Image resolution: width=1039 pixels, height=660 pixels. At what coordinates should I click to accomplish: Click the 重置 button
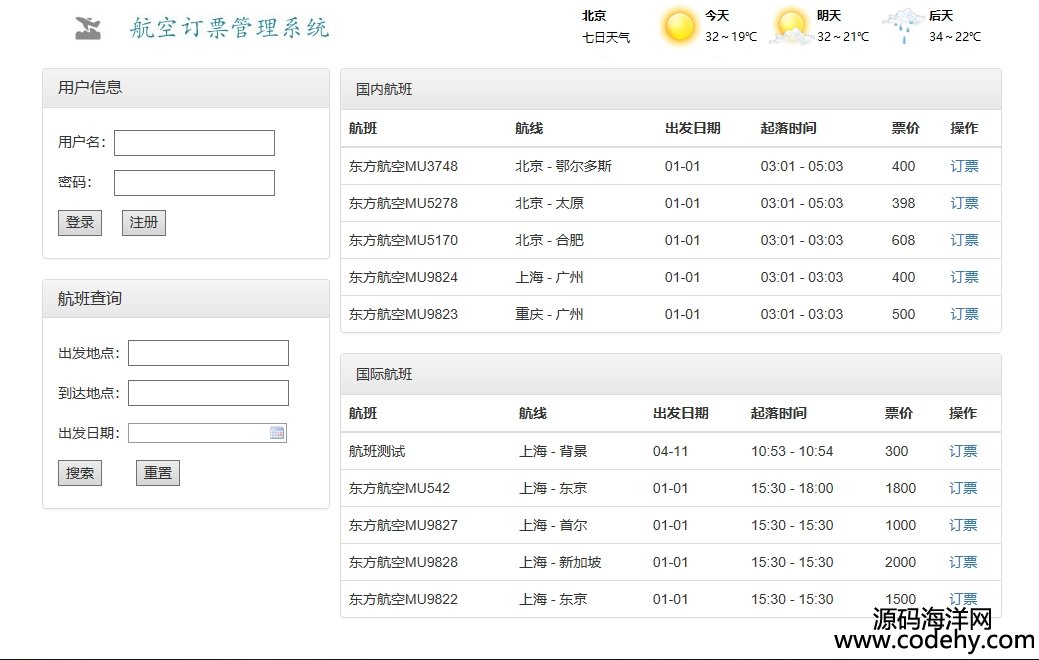pos(158,473)
